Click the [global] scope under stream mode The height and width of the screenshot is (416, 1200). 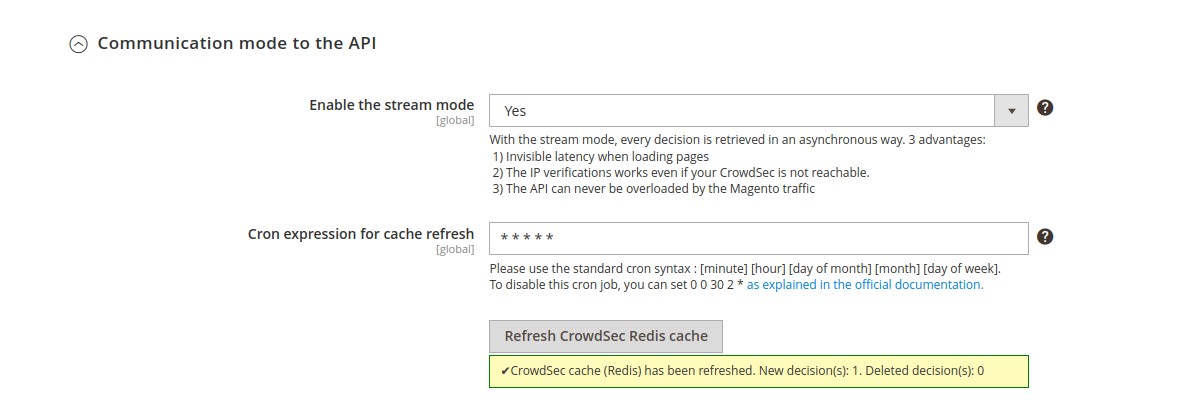[x=455, y=121]
